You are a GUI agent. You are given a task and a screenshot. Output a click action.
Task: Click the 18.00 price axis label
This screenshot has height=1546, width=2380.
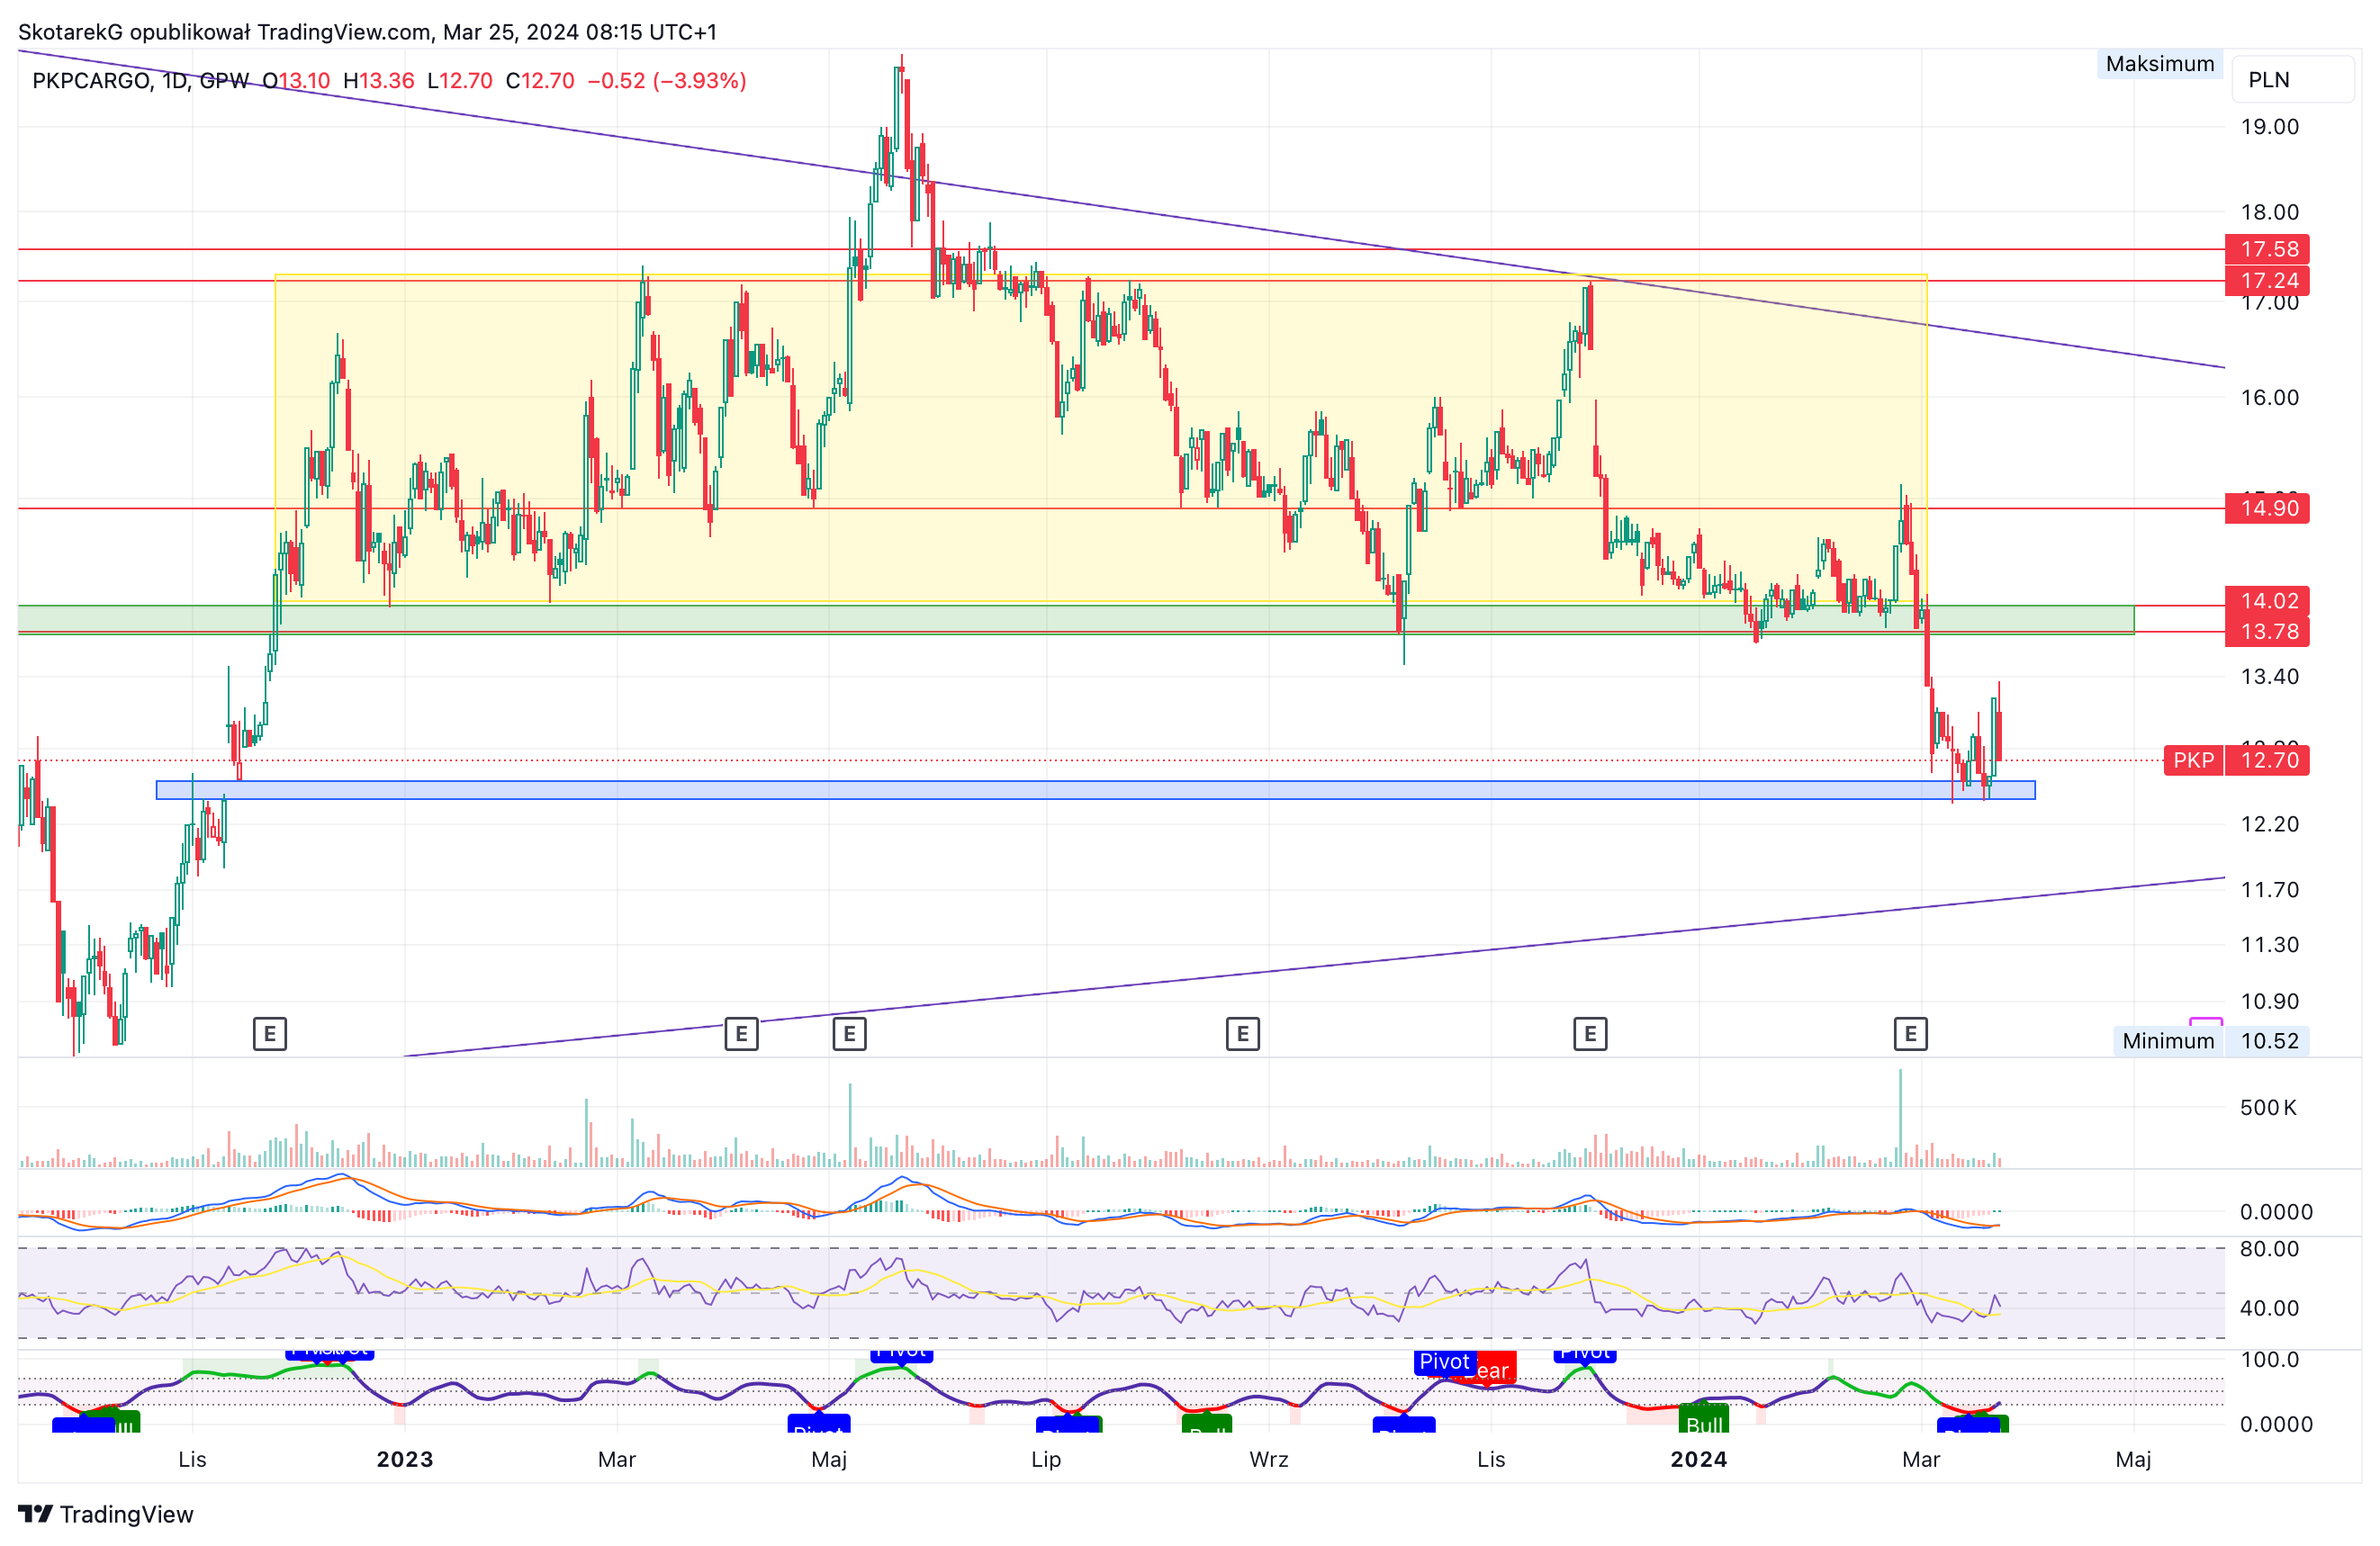tap(2269, 212)
